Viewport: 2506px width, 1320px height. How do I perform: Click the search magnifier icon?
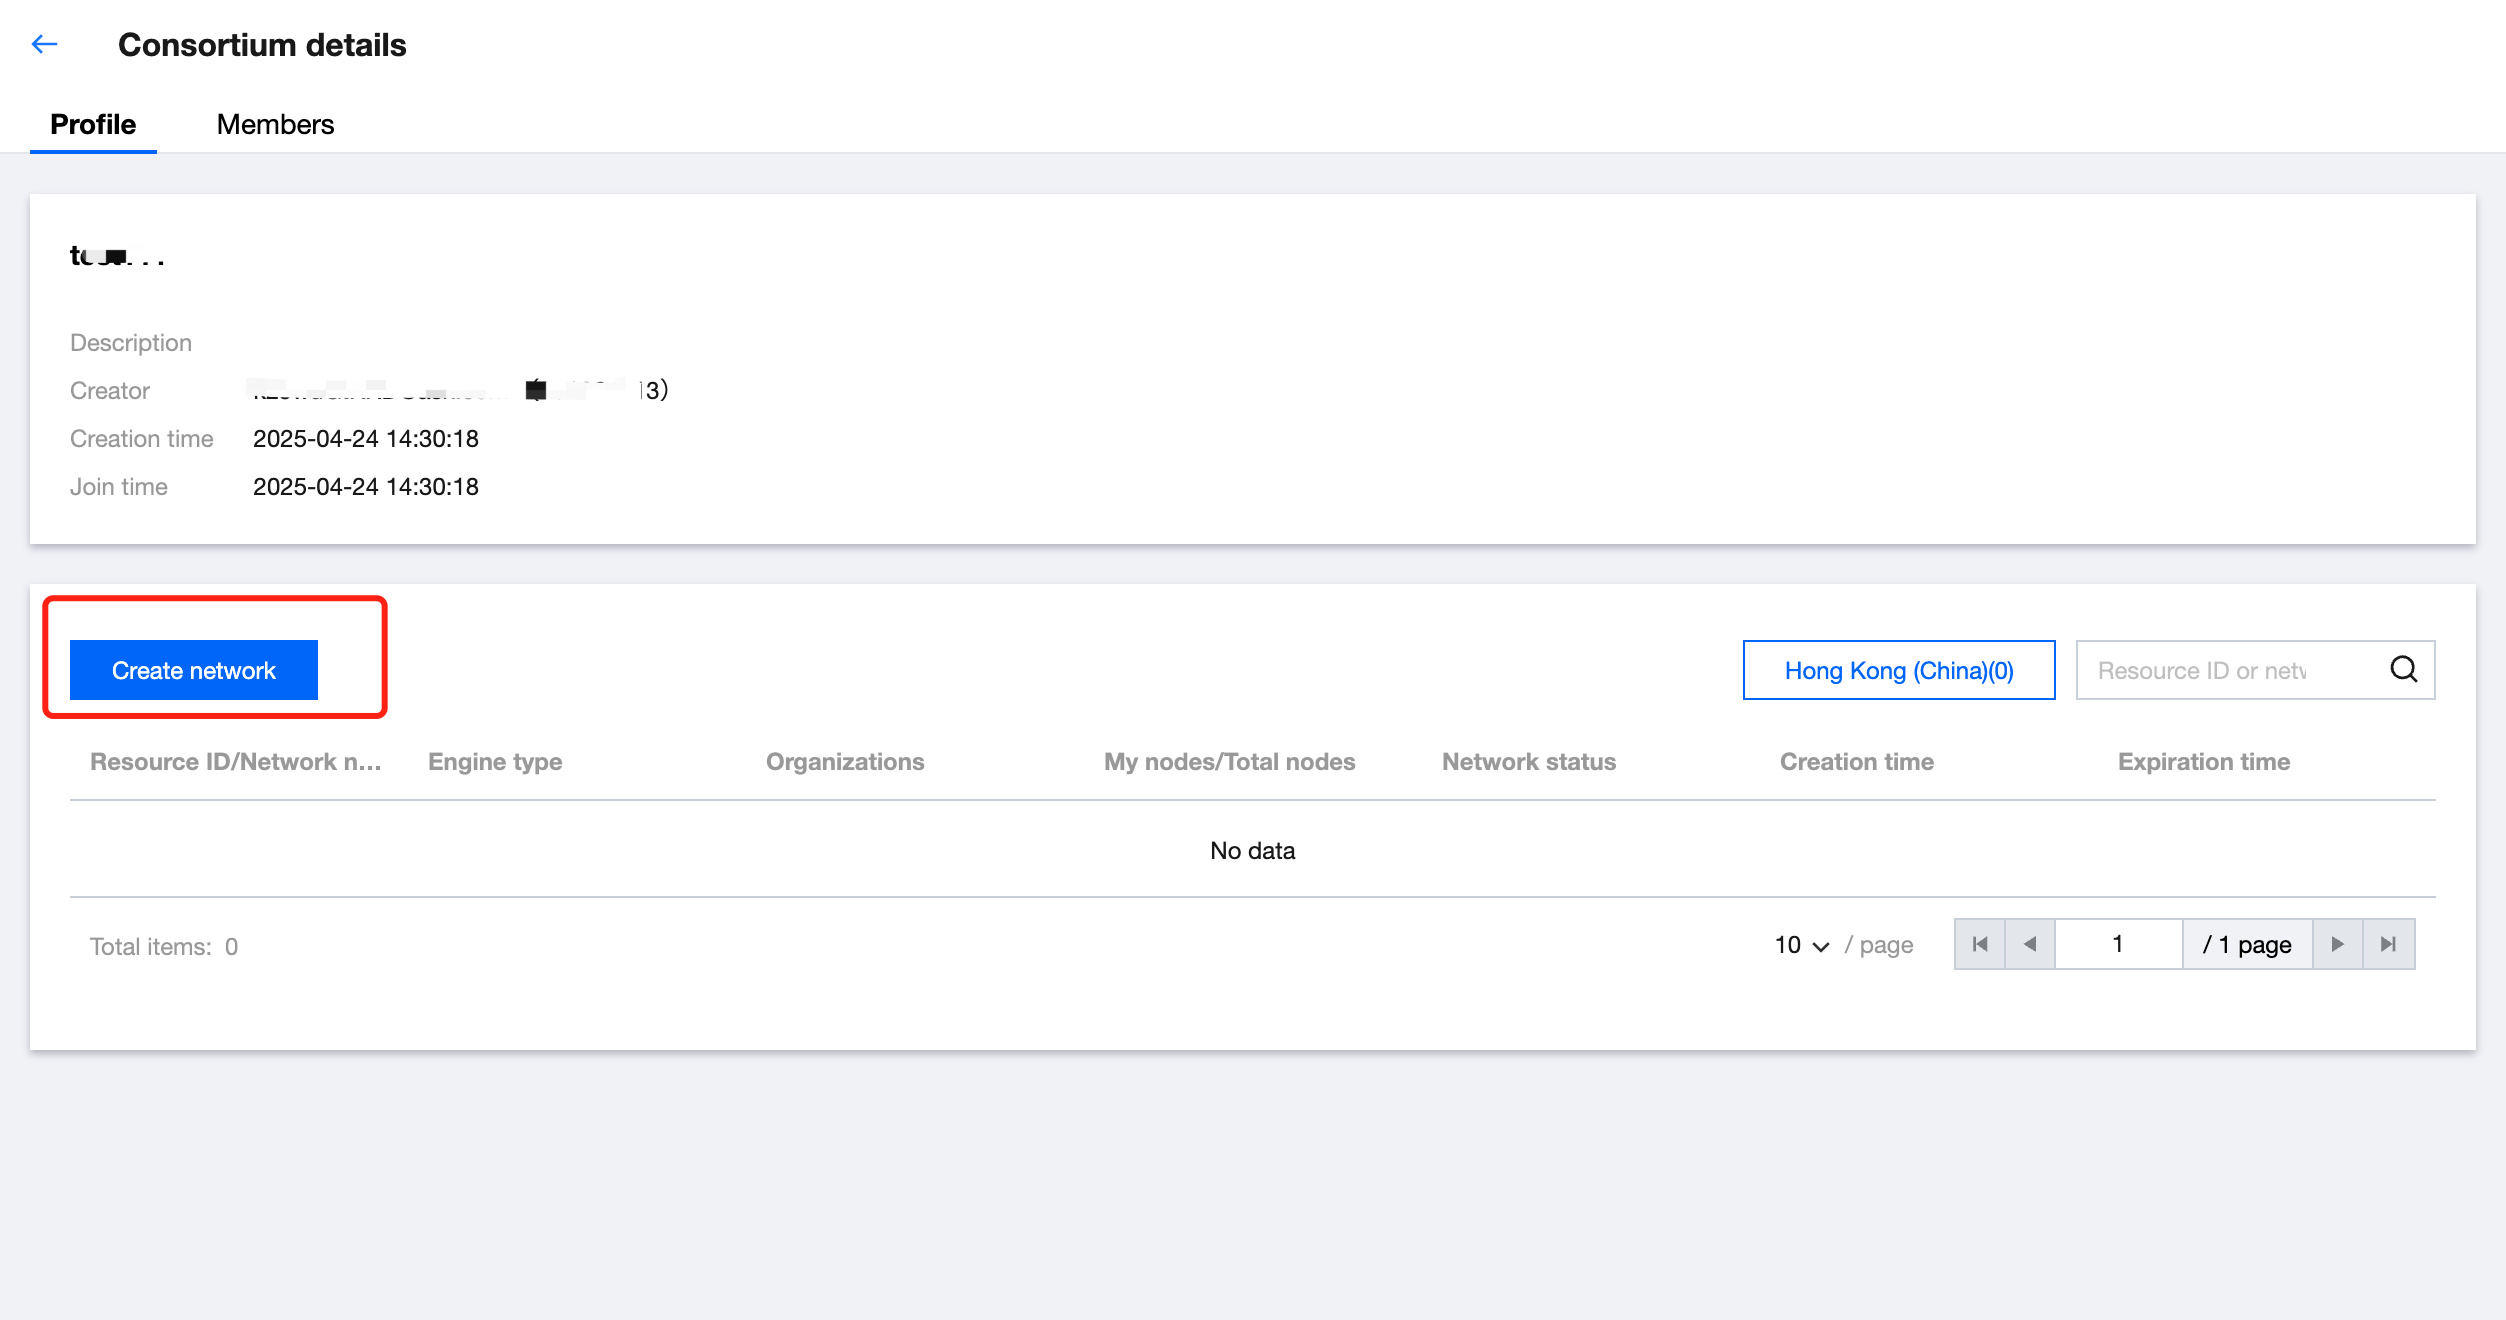pos(2403,669)
